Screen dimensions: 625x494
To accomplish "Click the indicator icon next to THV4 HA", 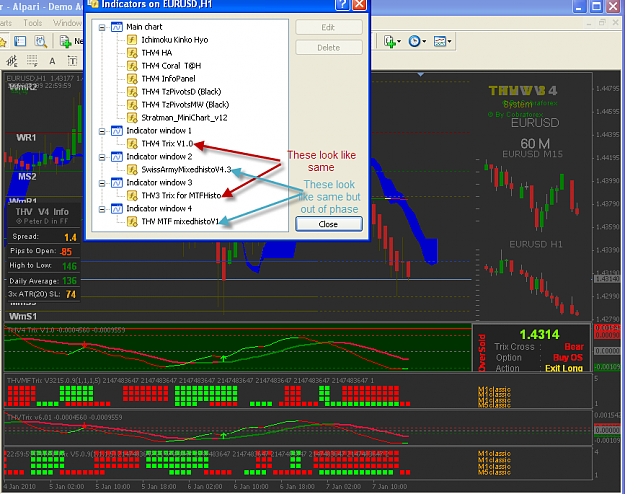I will (x=132, y=53).
